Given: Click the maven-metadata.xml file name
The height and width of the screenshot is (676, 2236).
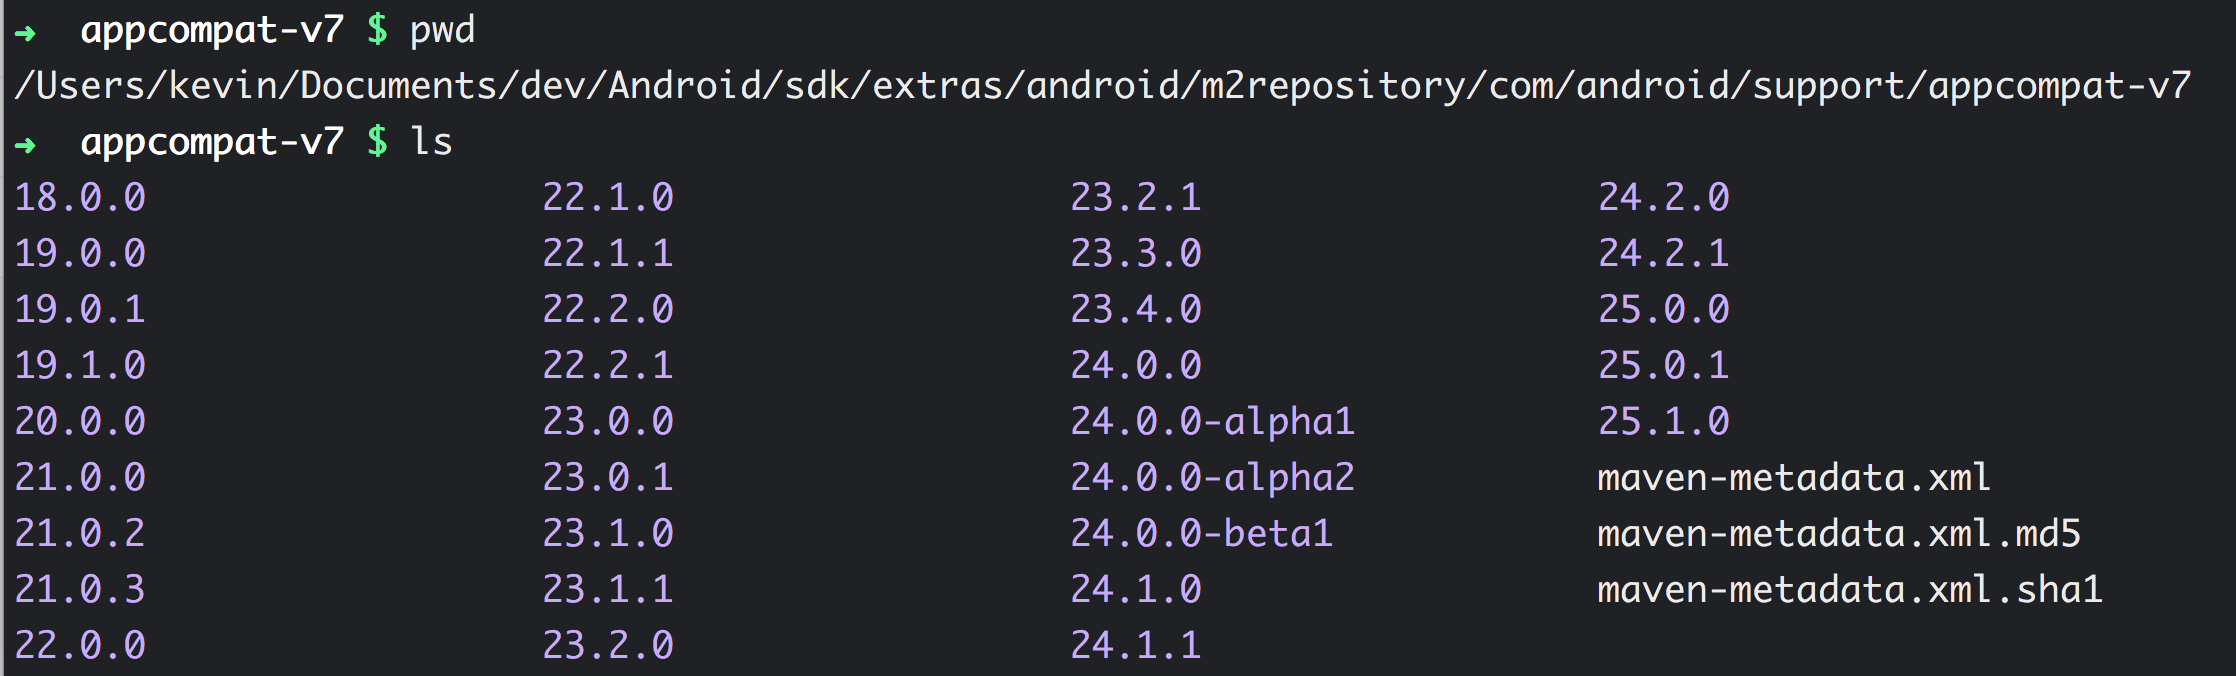Looking at the screenshot, I should (x=1794, y=478).
